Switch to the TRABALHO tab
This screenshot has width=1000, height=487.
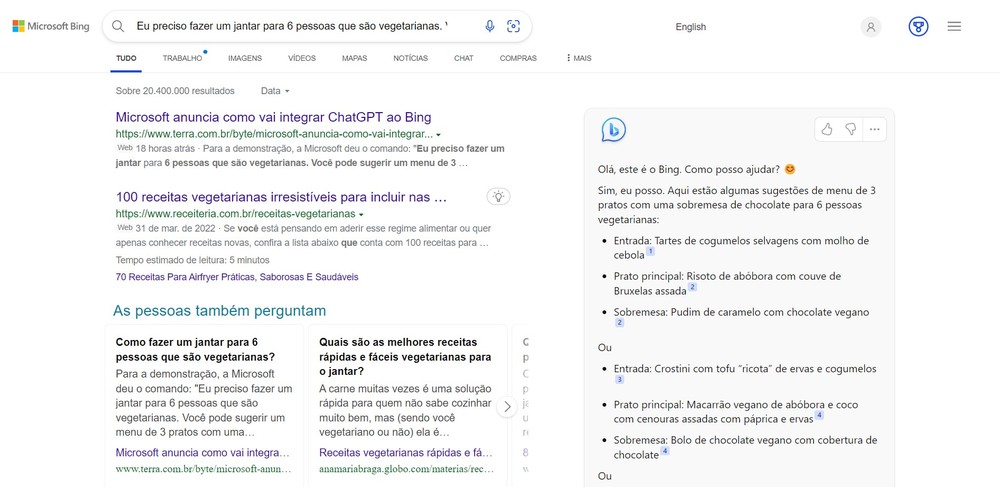click(x=182, y=58)
